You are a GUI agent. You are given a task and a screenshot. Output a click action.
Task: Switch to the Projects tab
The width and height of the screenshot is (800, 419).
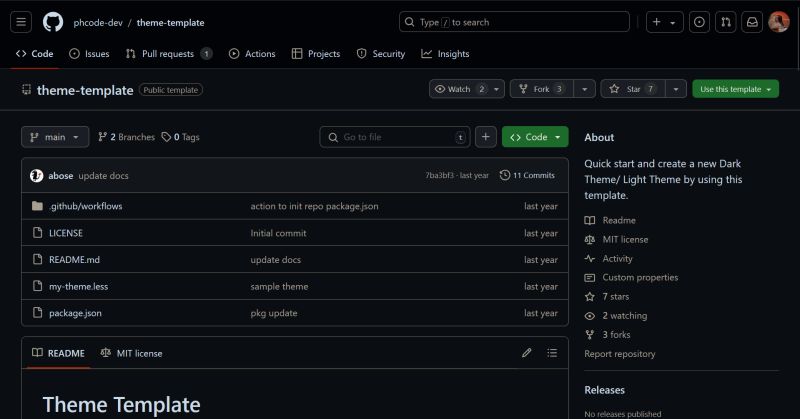tap(316, 54)
